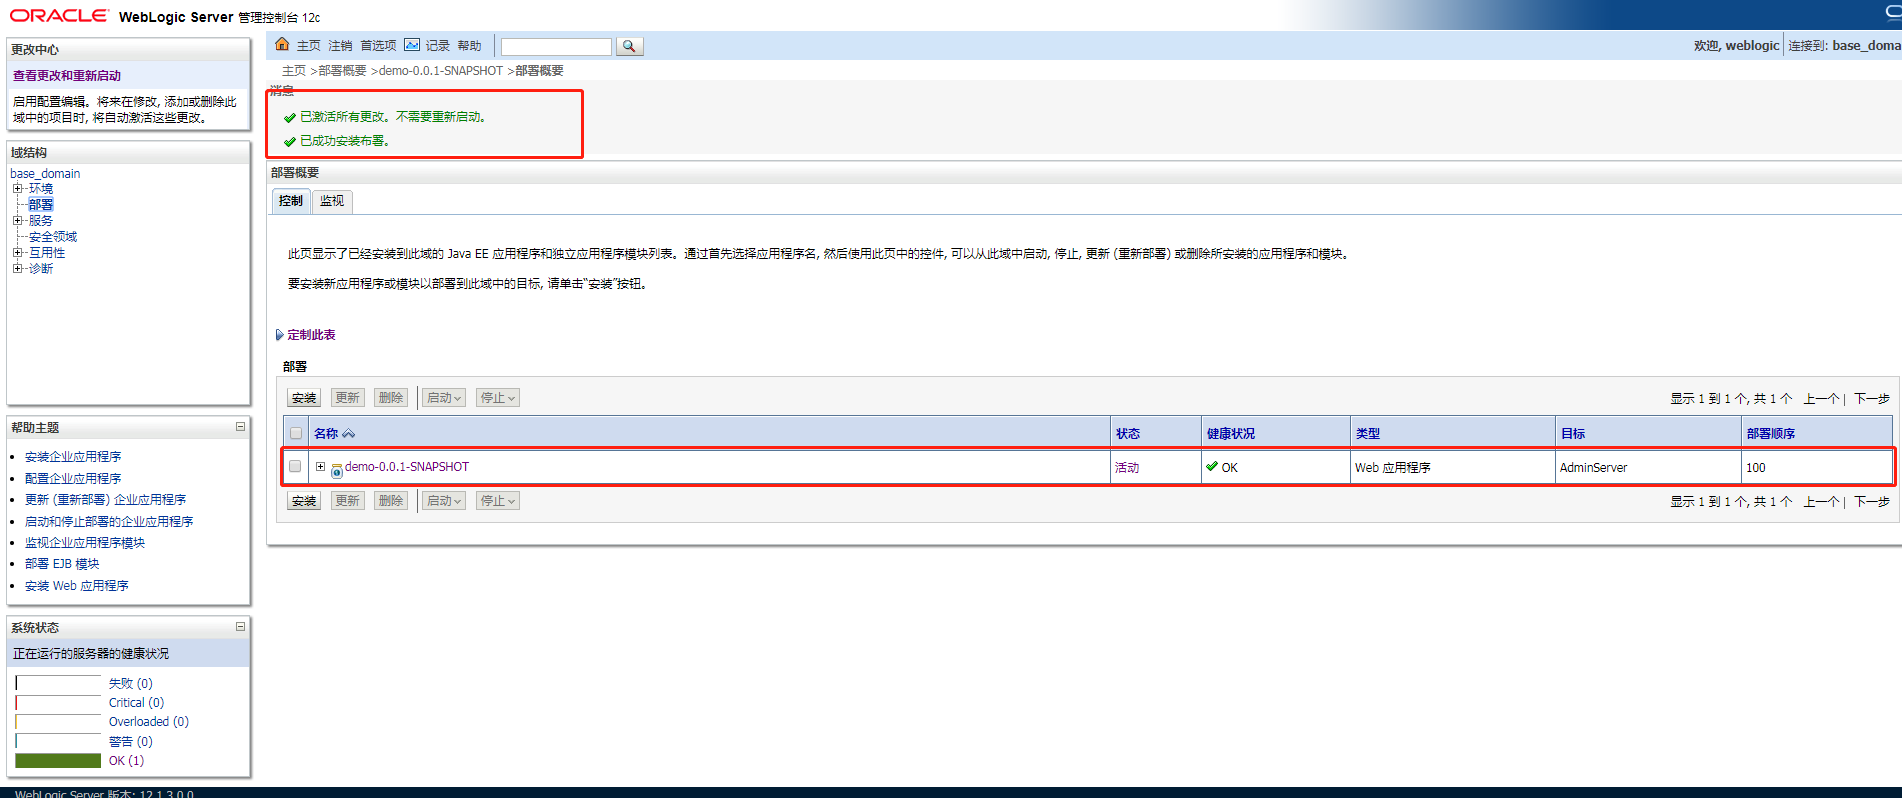The image size is (1902, 798).
Task: Open help topic 监视企业应用程序模块
Action: pos(85,543)
